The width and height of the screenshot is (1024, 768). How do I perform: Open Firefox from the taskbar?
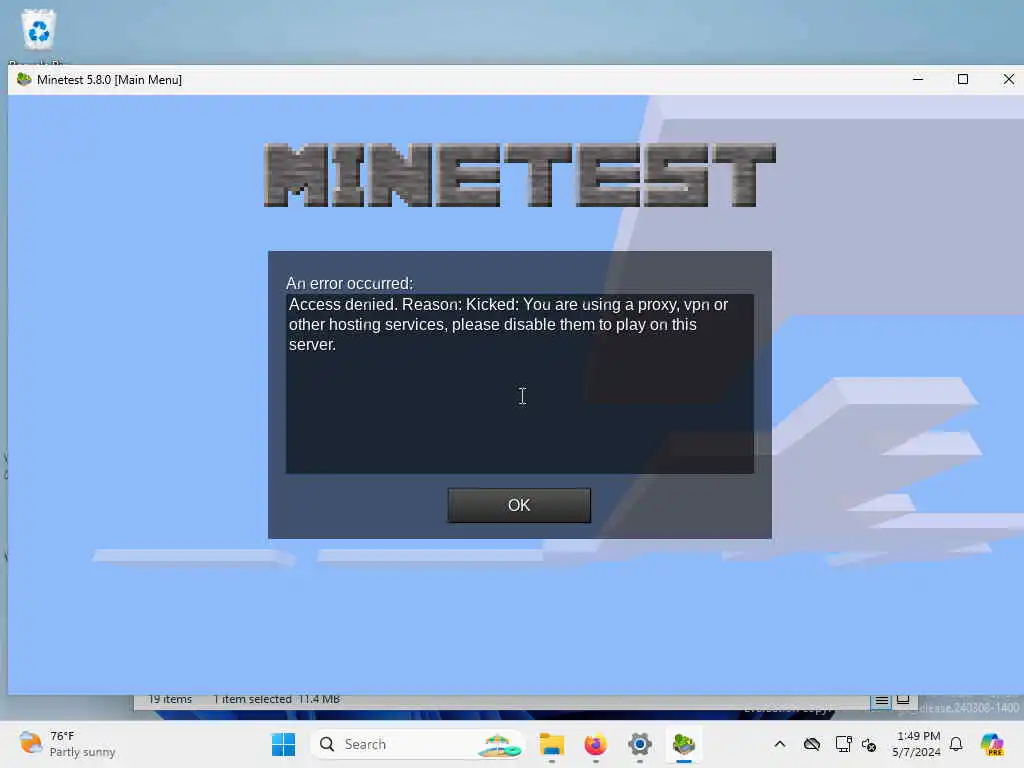pos(596,744)
